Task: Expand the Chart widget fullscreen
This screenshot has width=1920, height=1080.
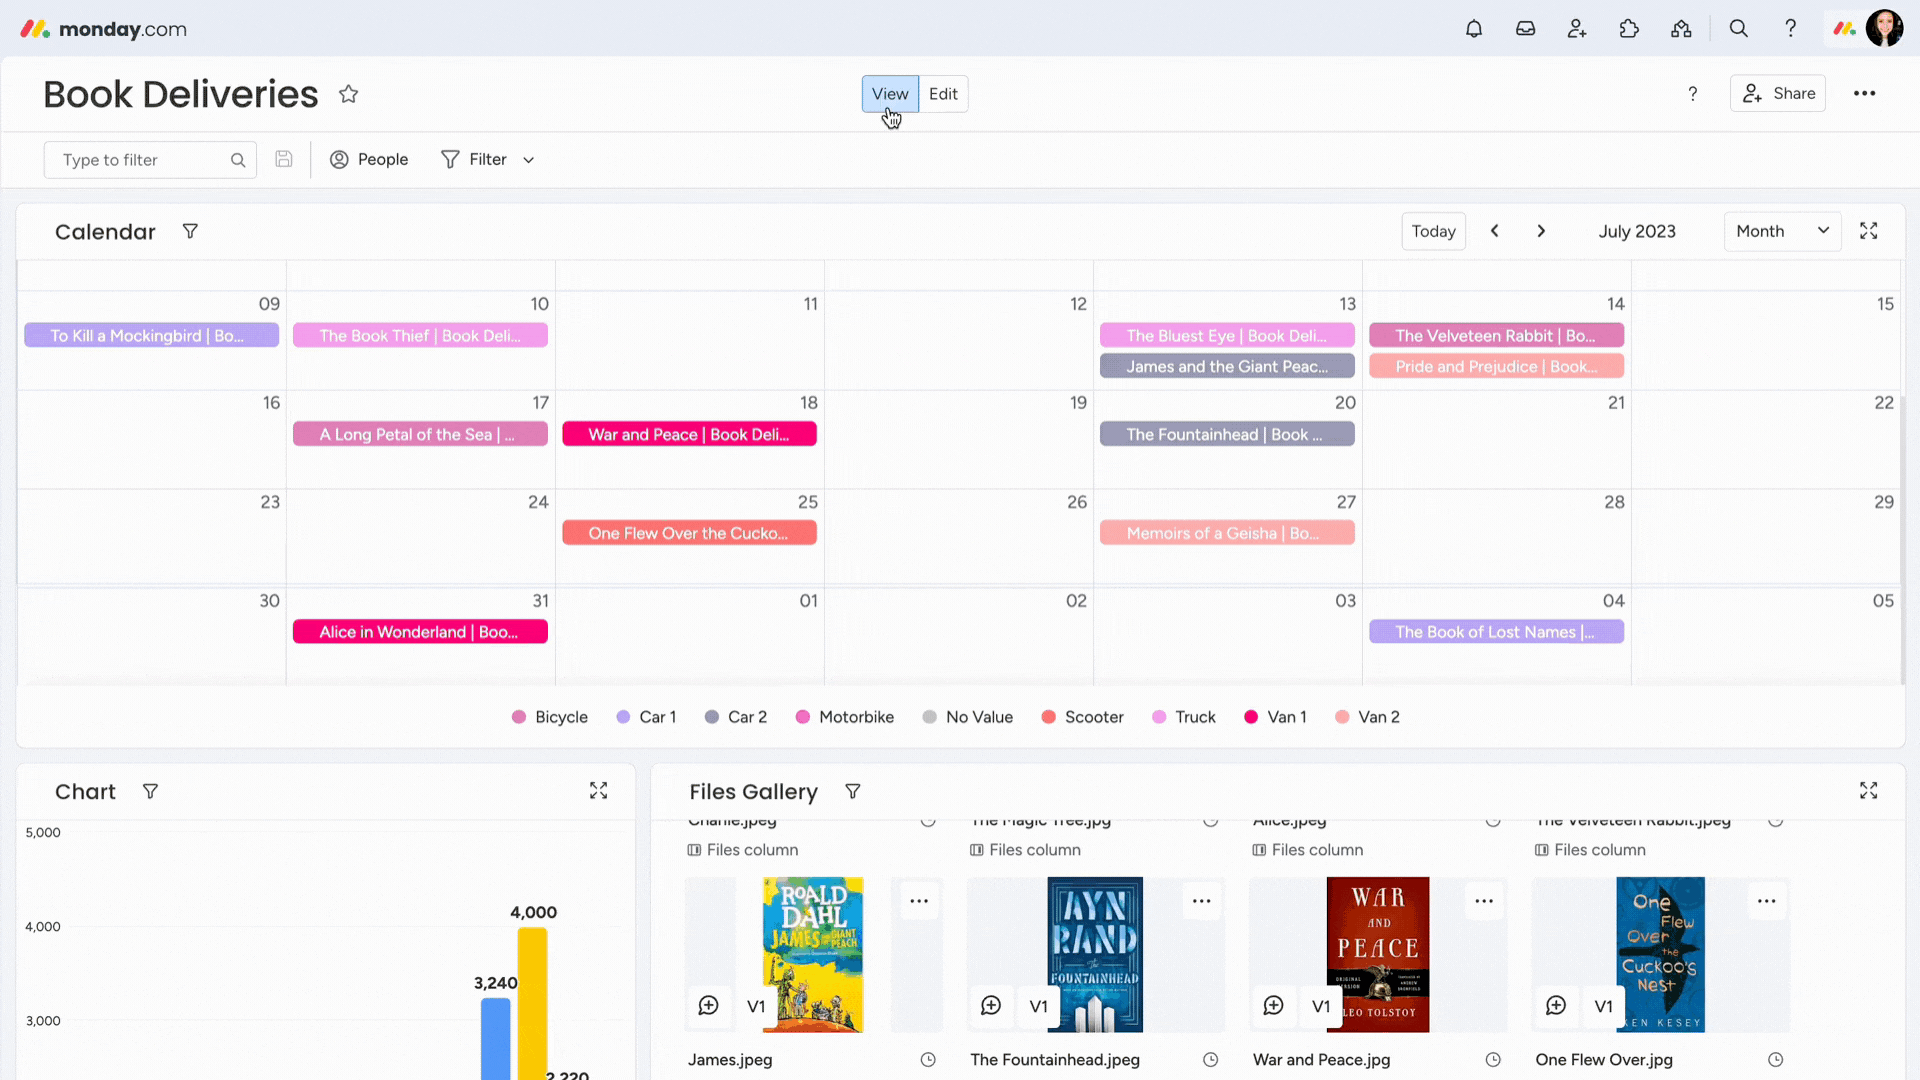Action: click(x=598, y=791)
